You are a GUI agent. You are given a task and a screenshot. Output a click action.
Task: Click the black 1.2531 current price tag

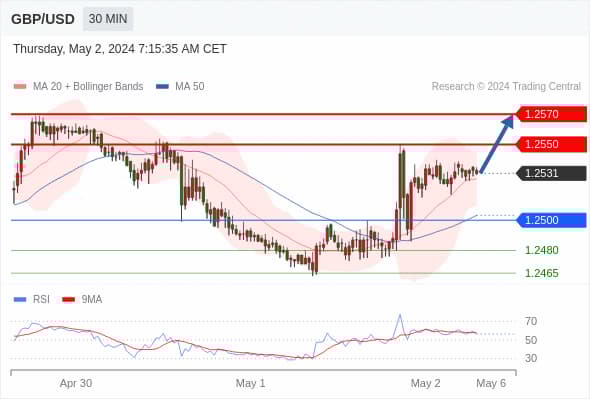click(x=551, y=173)
